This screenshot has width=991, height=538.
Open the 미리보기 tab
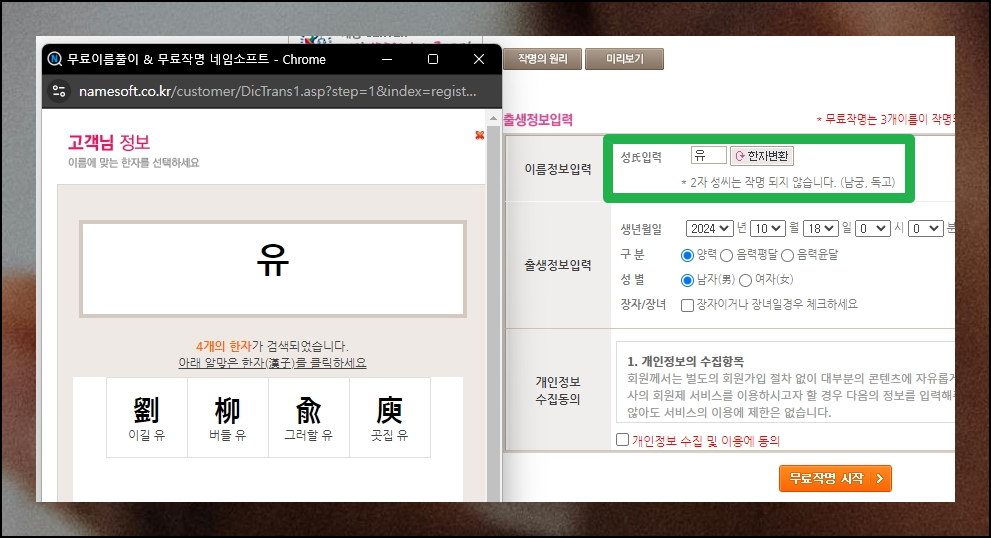pyautogui.click(x=624, y=59)
